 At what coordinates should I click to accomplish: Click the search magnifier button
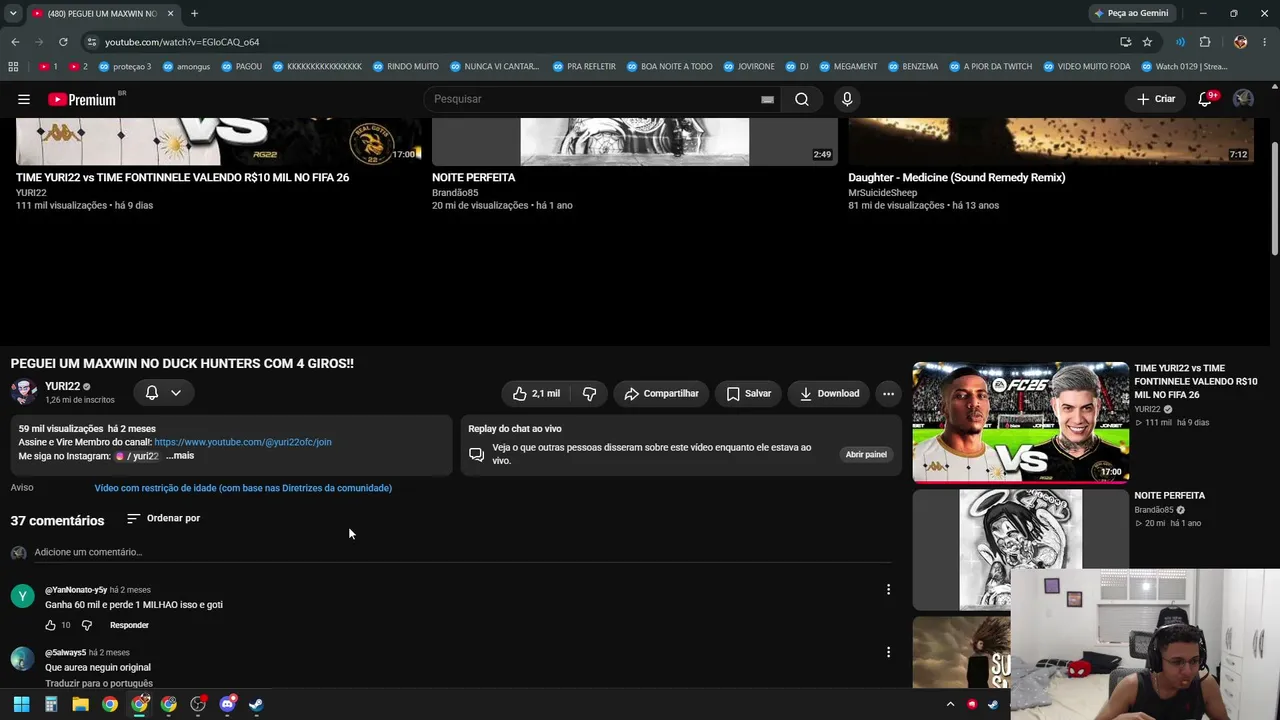click(x=802, y=99)
